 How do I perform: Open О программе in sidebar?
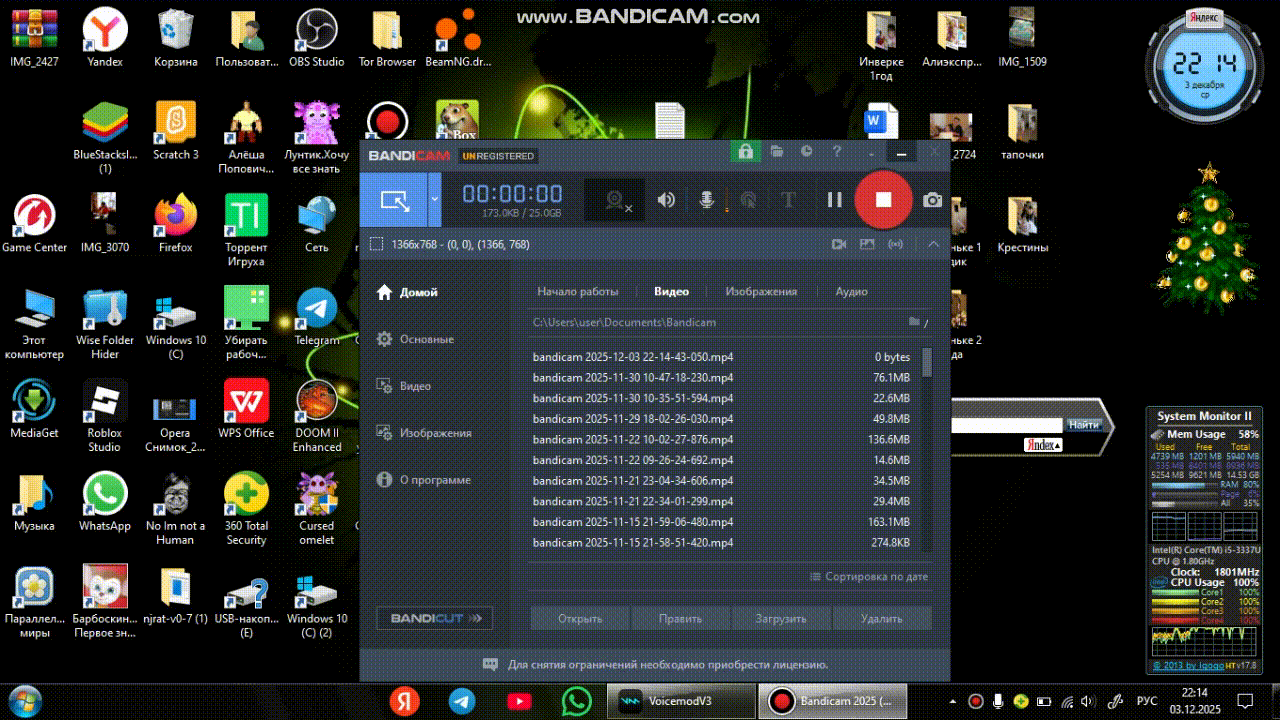coord(423,480)
